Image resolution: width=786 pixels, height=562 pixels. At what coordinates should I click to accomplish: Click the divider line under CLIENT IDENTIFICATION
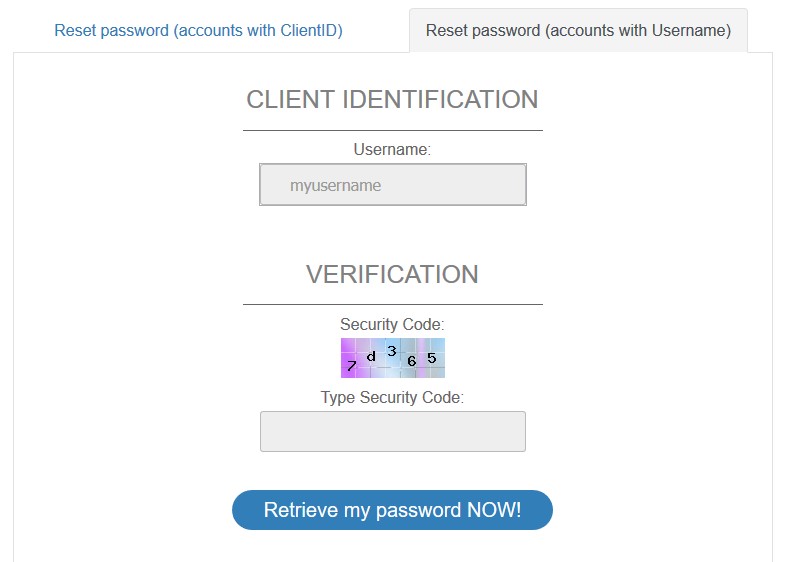[x=392, y=130]
